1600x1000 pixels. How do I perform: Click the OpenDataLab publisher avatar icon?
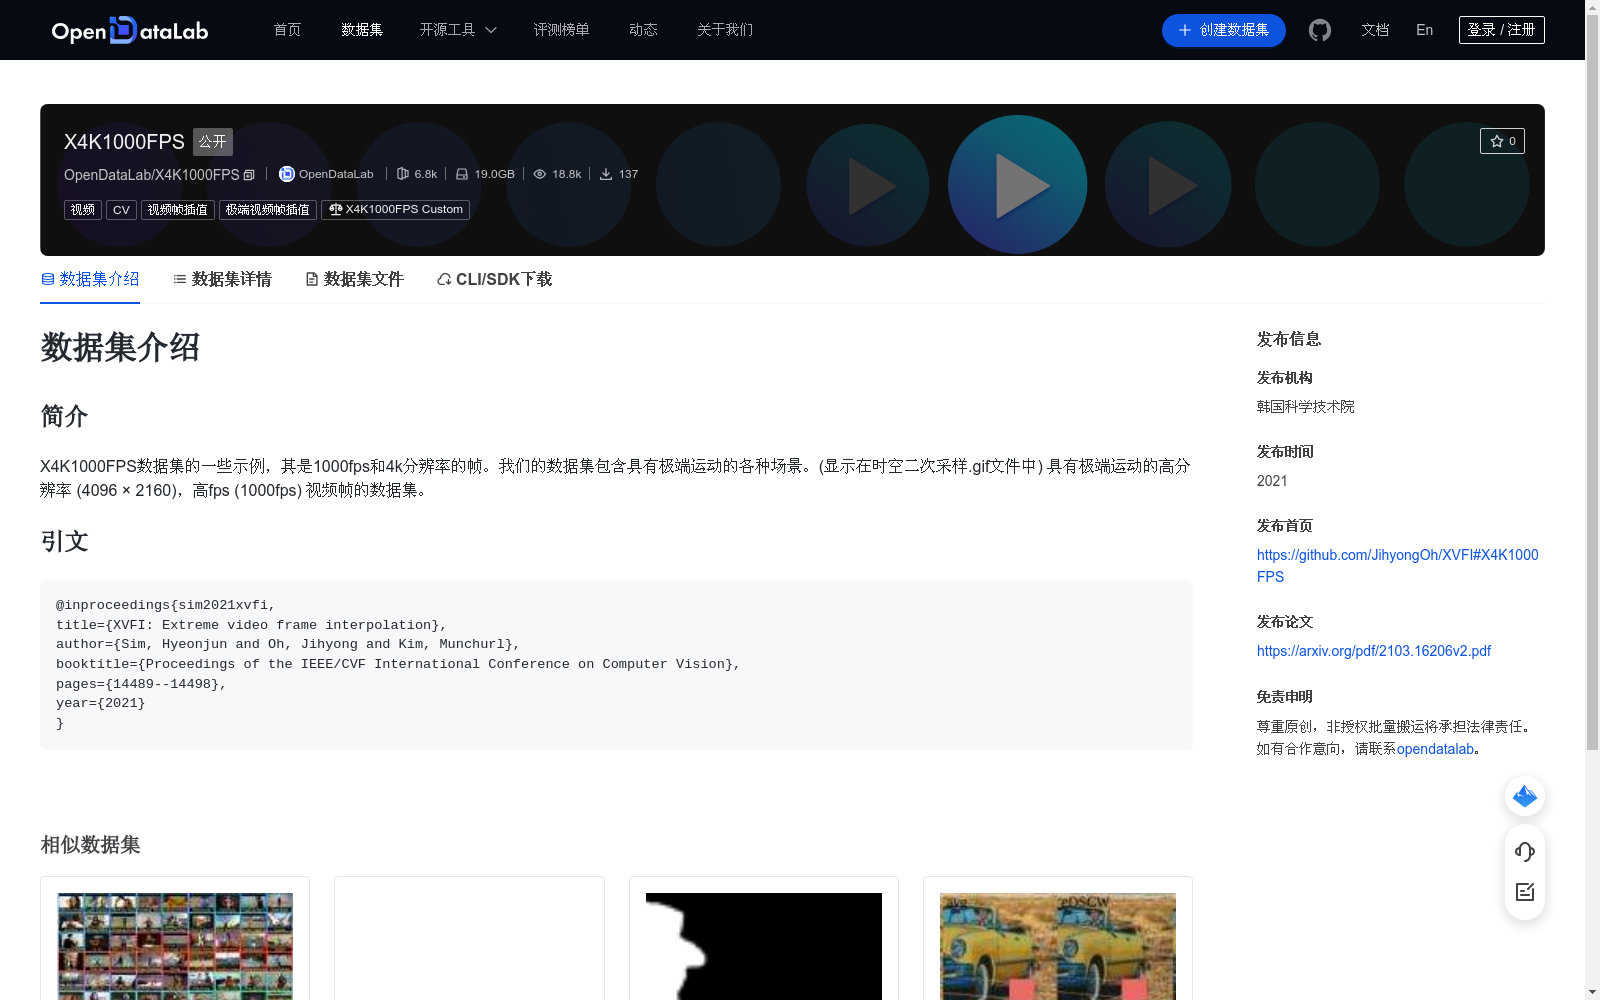[x=287, y=174]
